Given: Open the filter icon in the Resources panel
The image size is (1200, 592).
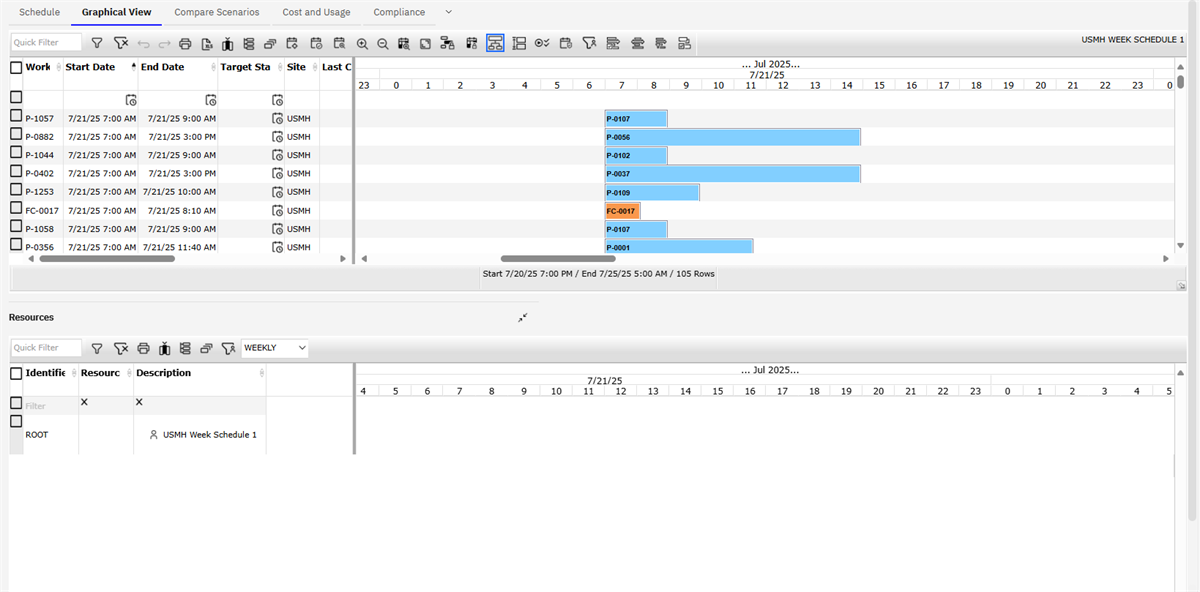Looking at the screenshot, I should [x=97, y=348].
